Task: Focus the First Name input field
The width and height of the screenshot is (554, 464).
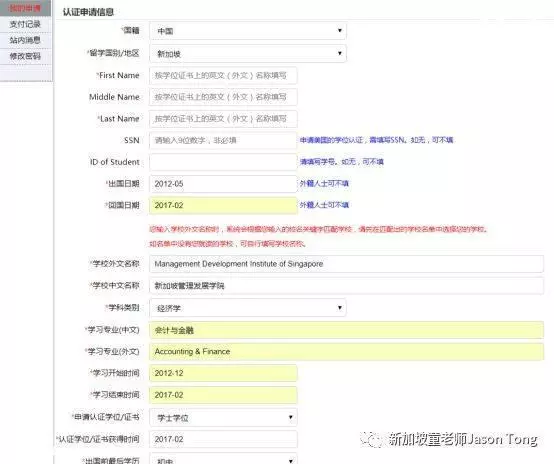Action: tap(223, 75)
